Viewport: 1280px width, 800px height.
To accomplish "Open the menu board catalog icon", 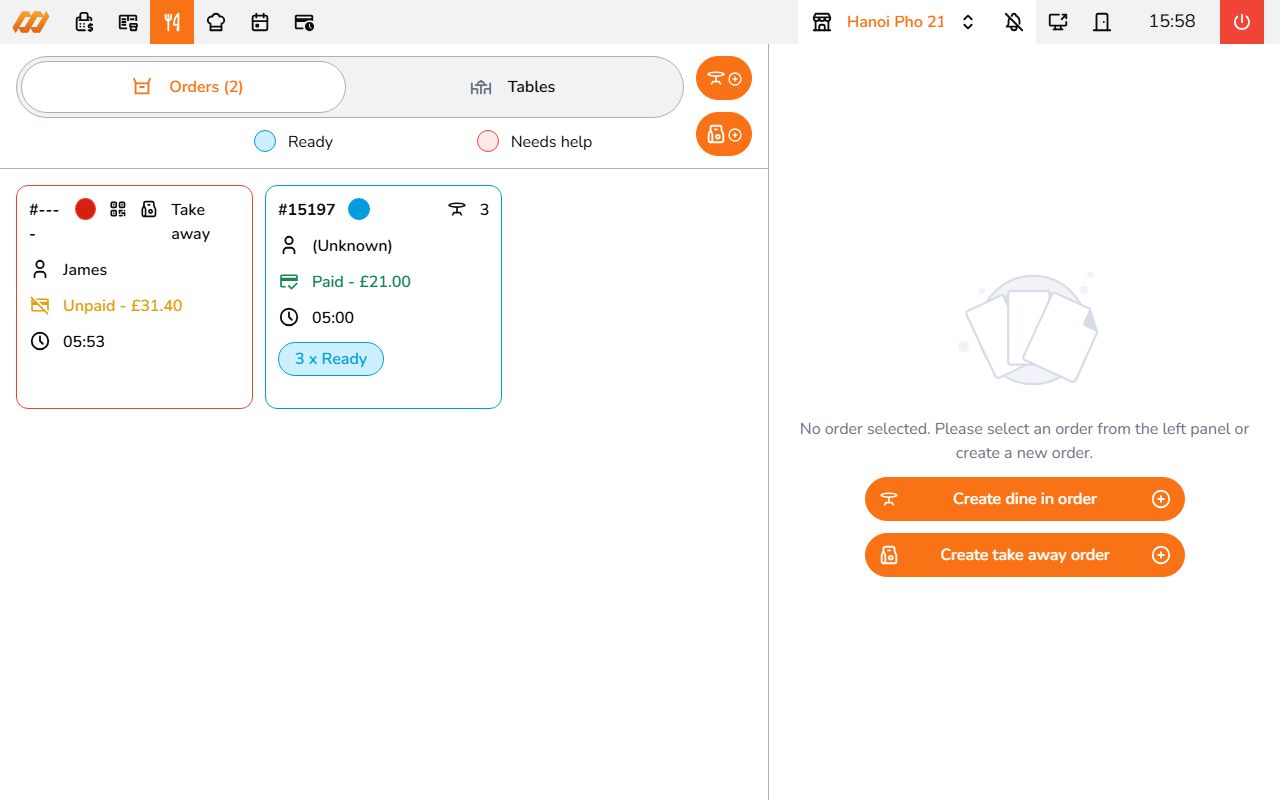I will (x=128, y=22).
